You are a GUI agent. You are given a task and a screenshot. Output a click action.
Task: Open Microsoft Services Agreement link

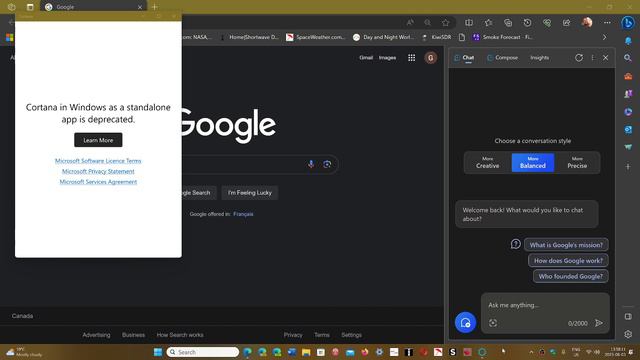point(98,182)
